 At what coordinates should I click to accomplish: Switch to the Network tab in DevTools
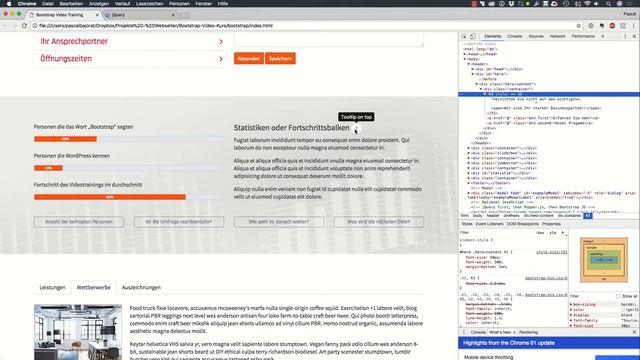pyautogui.click(x=558, y=36)
